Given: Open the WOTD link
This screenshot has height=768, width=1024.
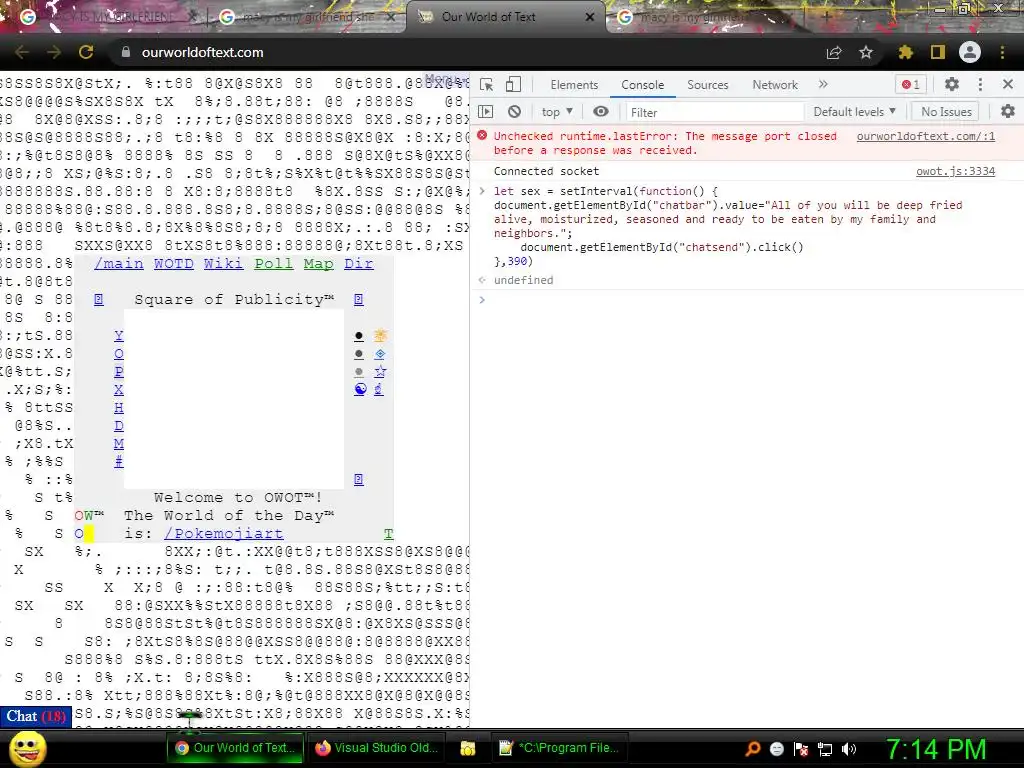Looking at the screenshot, I should pyautogui.click(x=174, y=264).
